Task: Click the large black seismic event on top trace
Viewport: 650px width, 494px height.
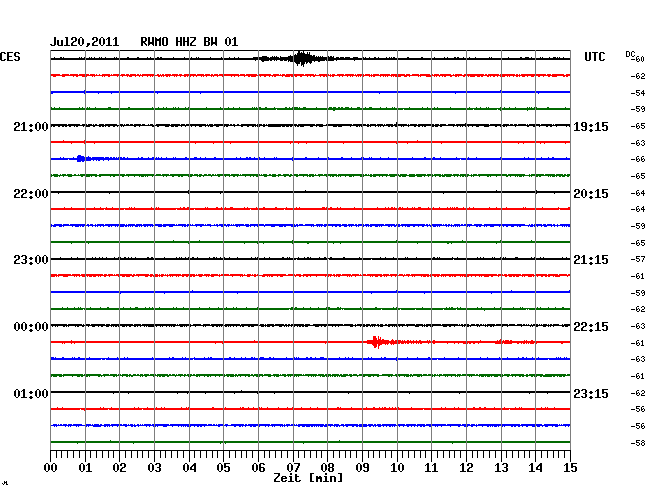Action: click(x=304, y=58)
